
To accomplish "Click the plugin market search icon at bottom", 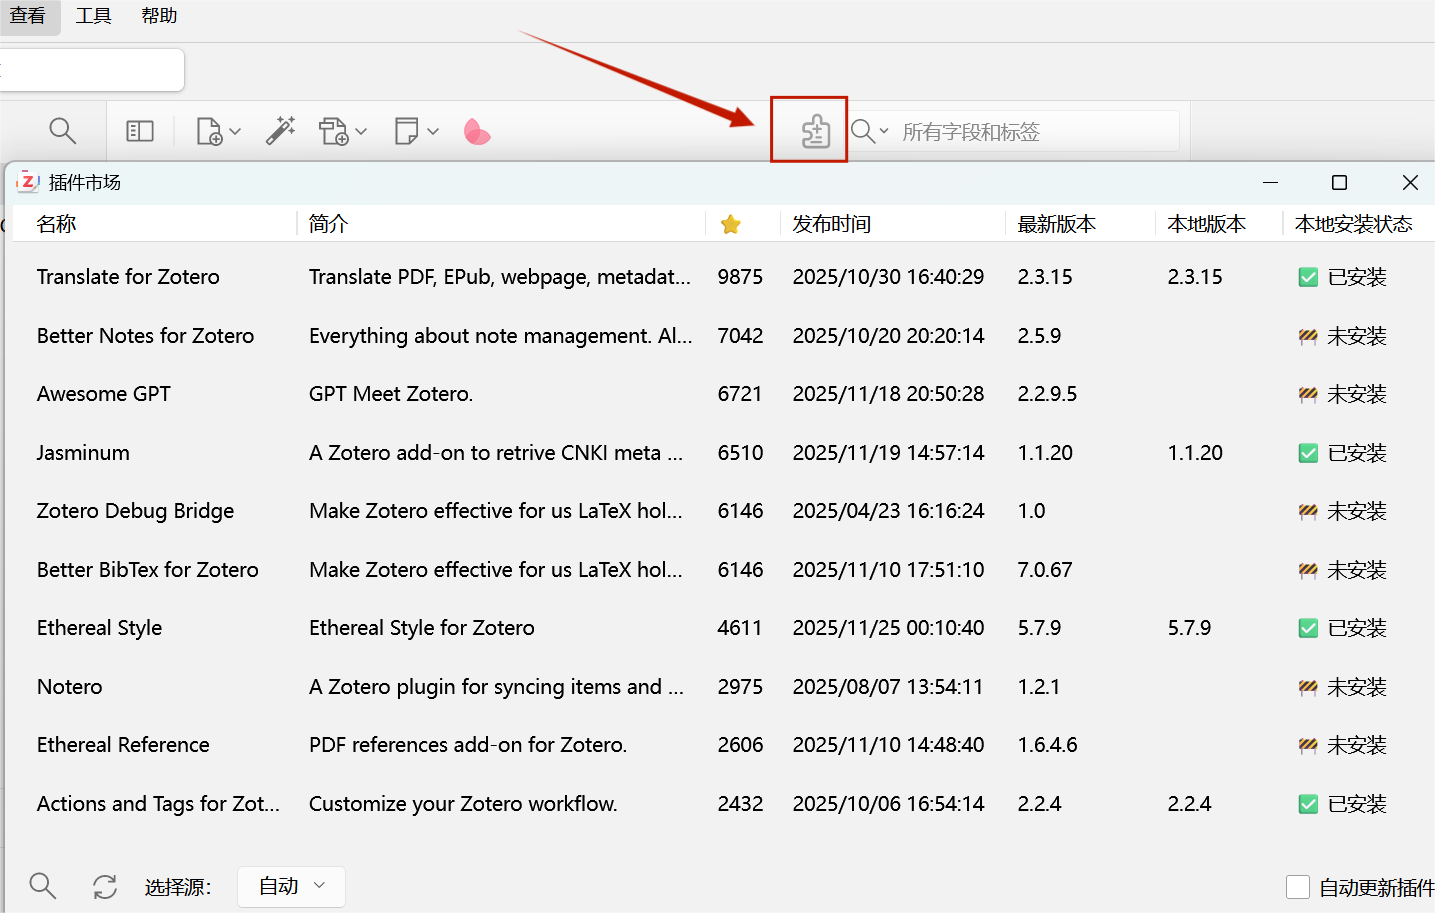I will [x=42, y=886].
